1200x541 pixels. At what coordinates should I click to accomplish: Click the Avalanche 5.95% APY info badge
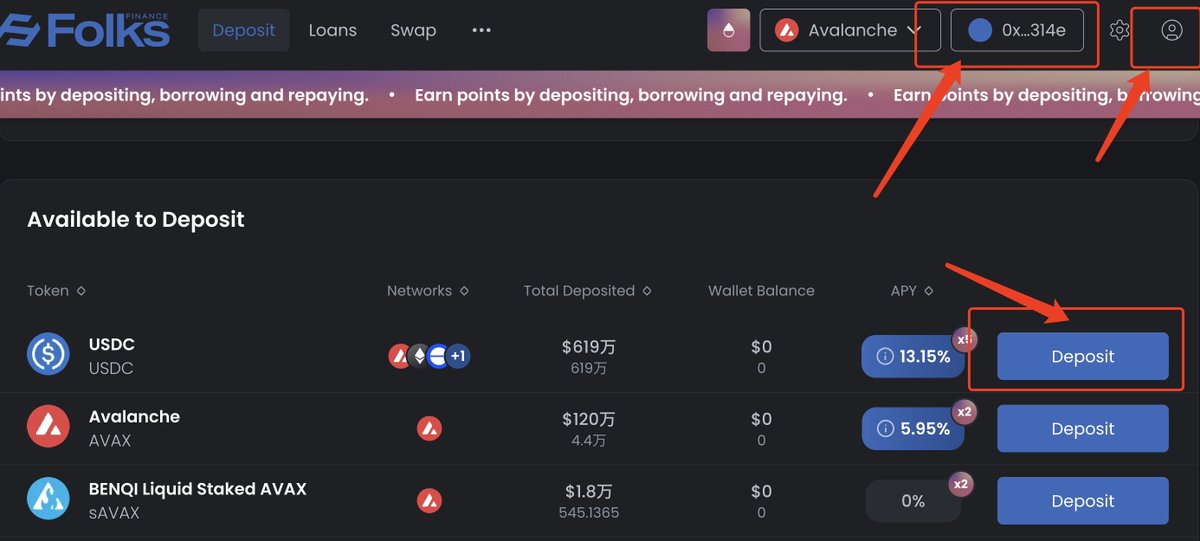tap(913, 428)
